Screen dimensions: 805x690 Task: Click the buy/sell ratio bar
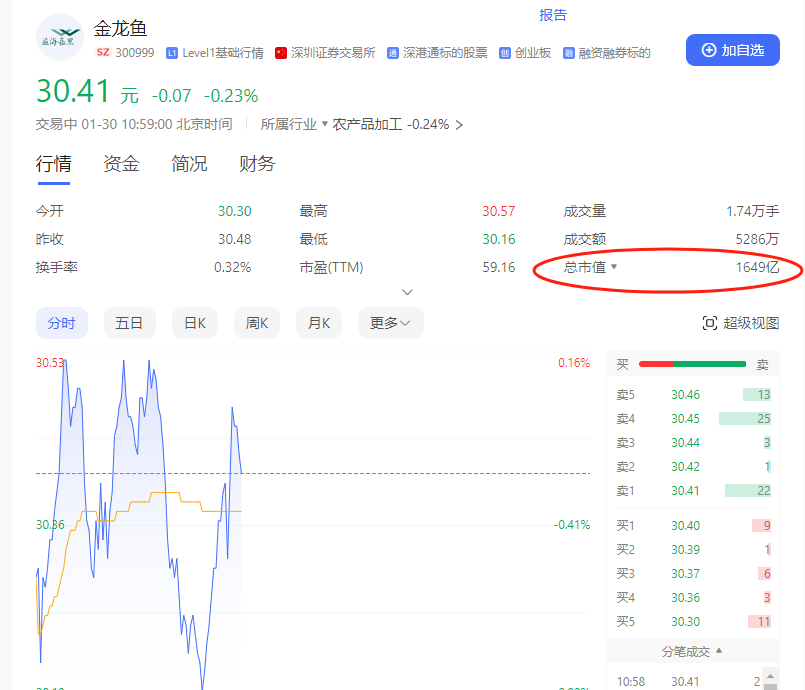(692, 364)
